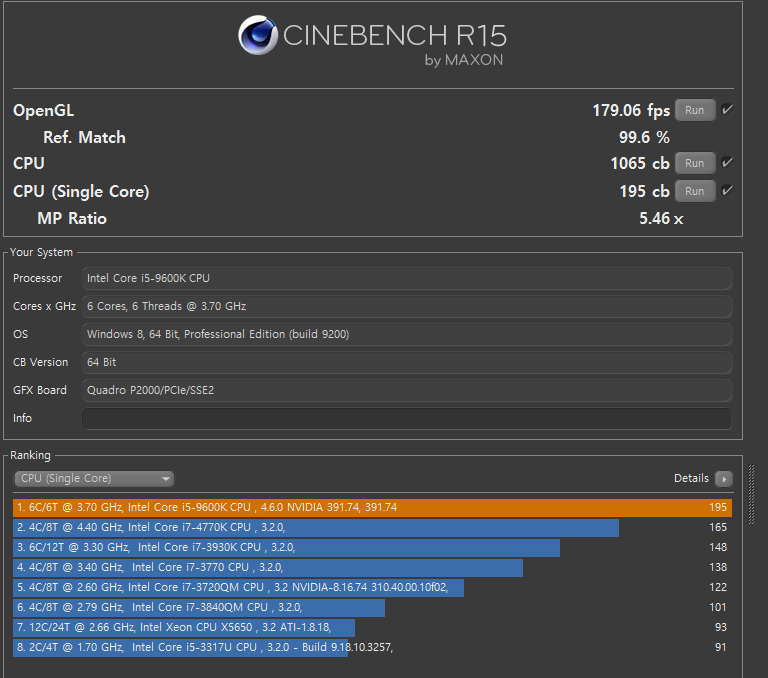This screenshot has width=768, height=678.
Task: Click the OpenGL score 179.06 fps
Action: (631, 111)
